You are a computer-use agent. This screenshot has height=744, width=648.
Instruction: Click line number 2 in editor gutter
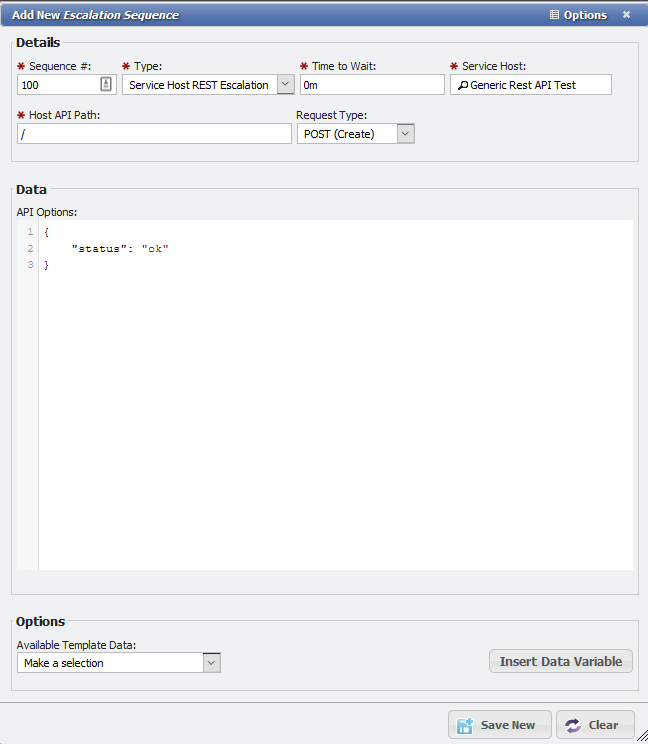pos(30,248)
